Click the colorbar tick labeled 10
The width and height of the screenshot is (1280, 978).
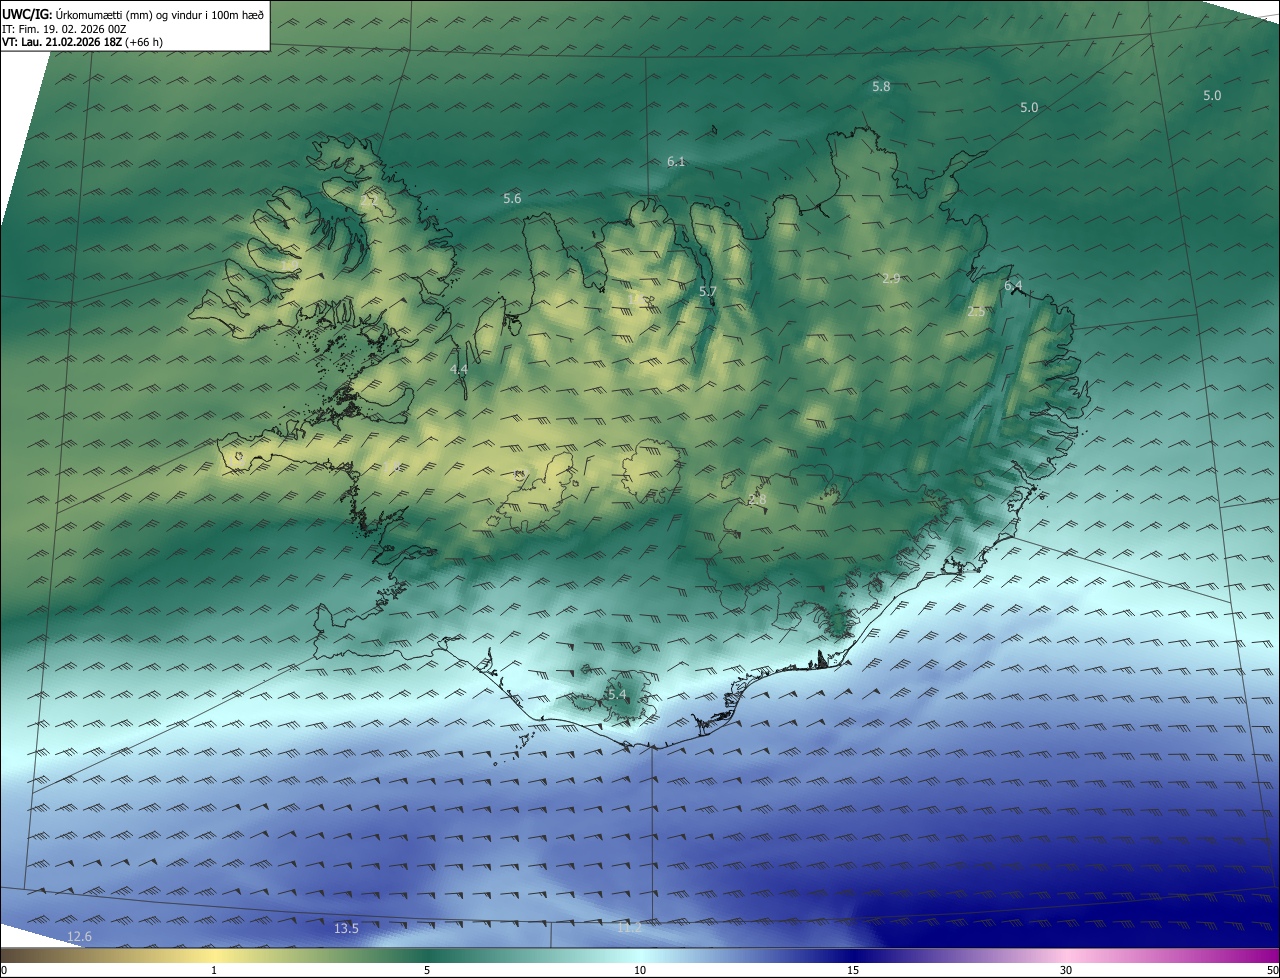click(x=640, y=970)
